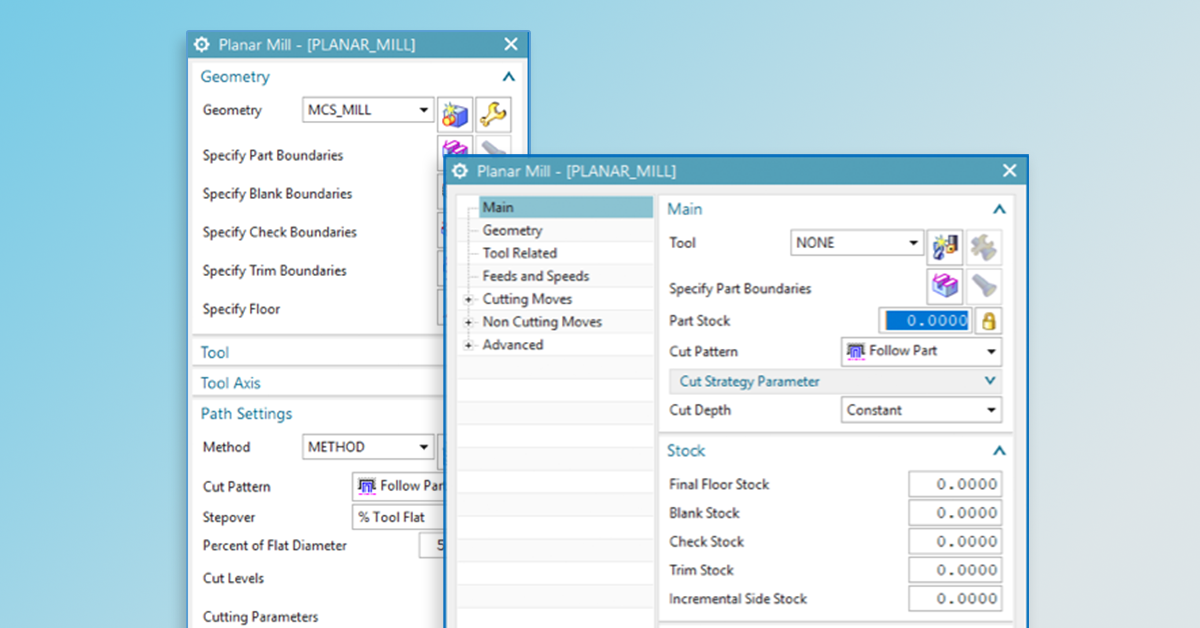
Task: Toggle the Part Stock lock icon
Action: [989, 321]
